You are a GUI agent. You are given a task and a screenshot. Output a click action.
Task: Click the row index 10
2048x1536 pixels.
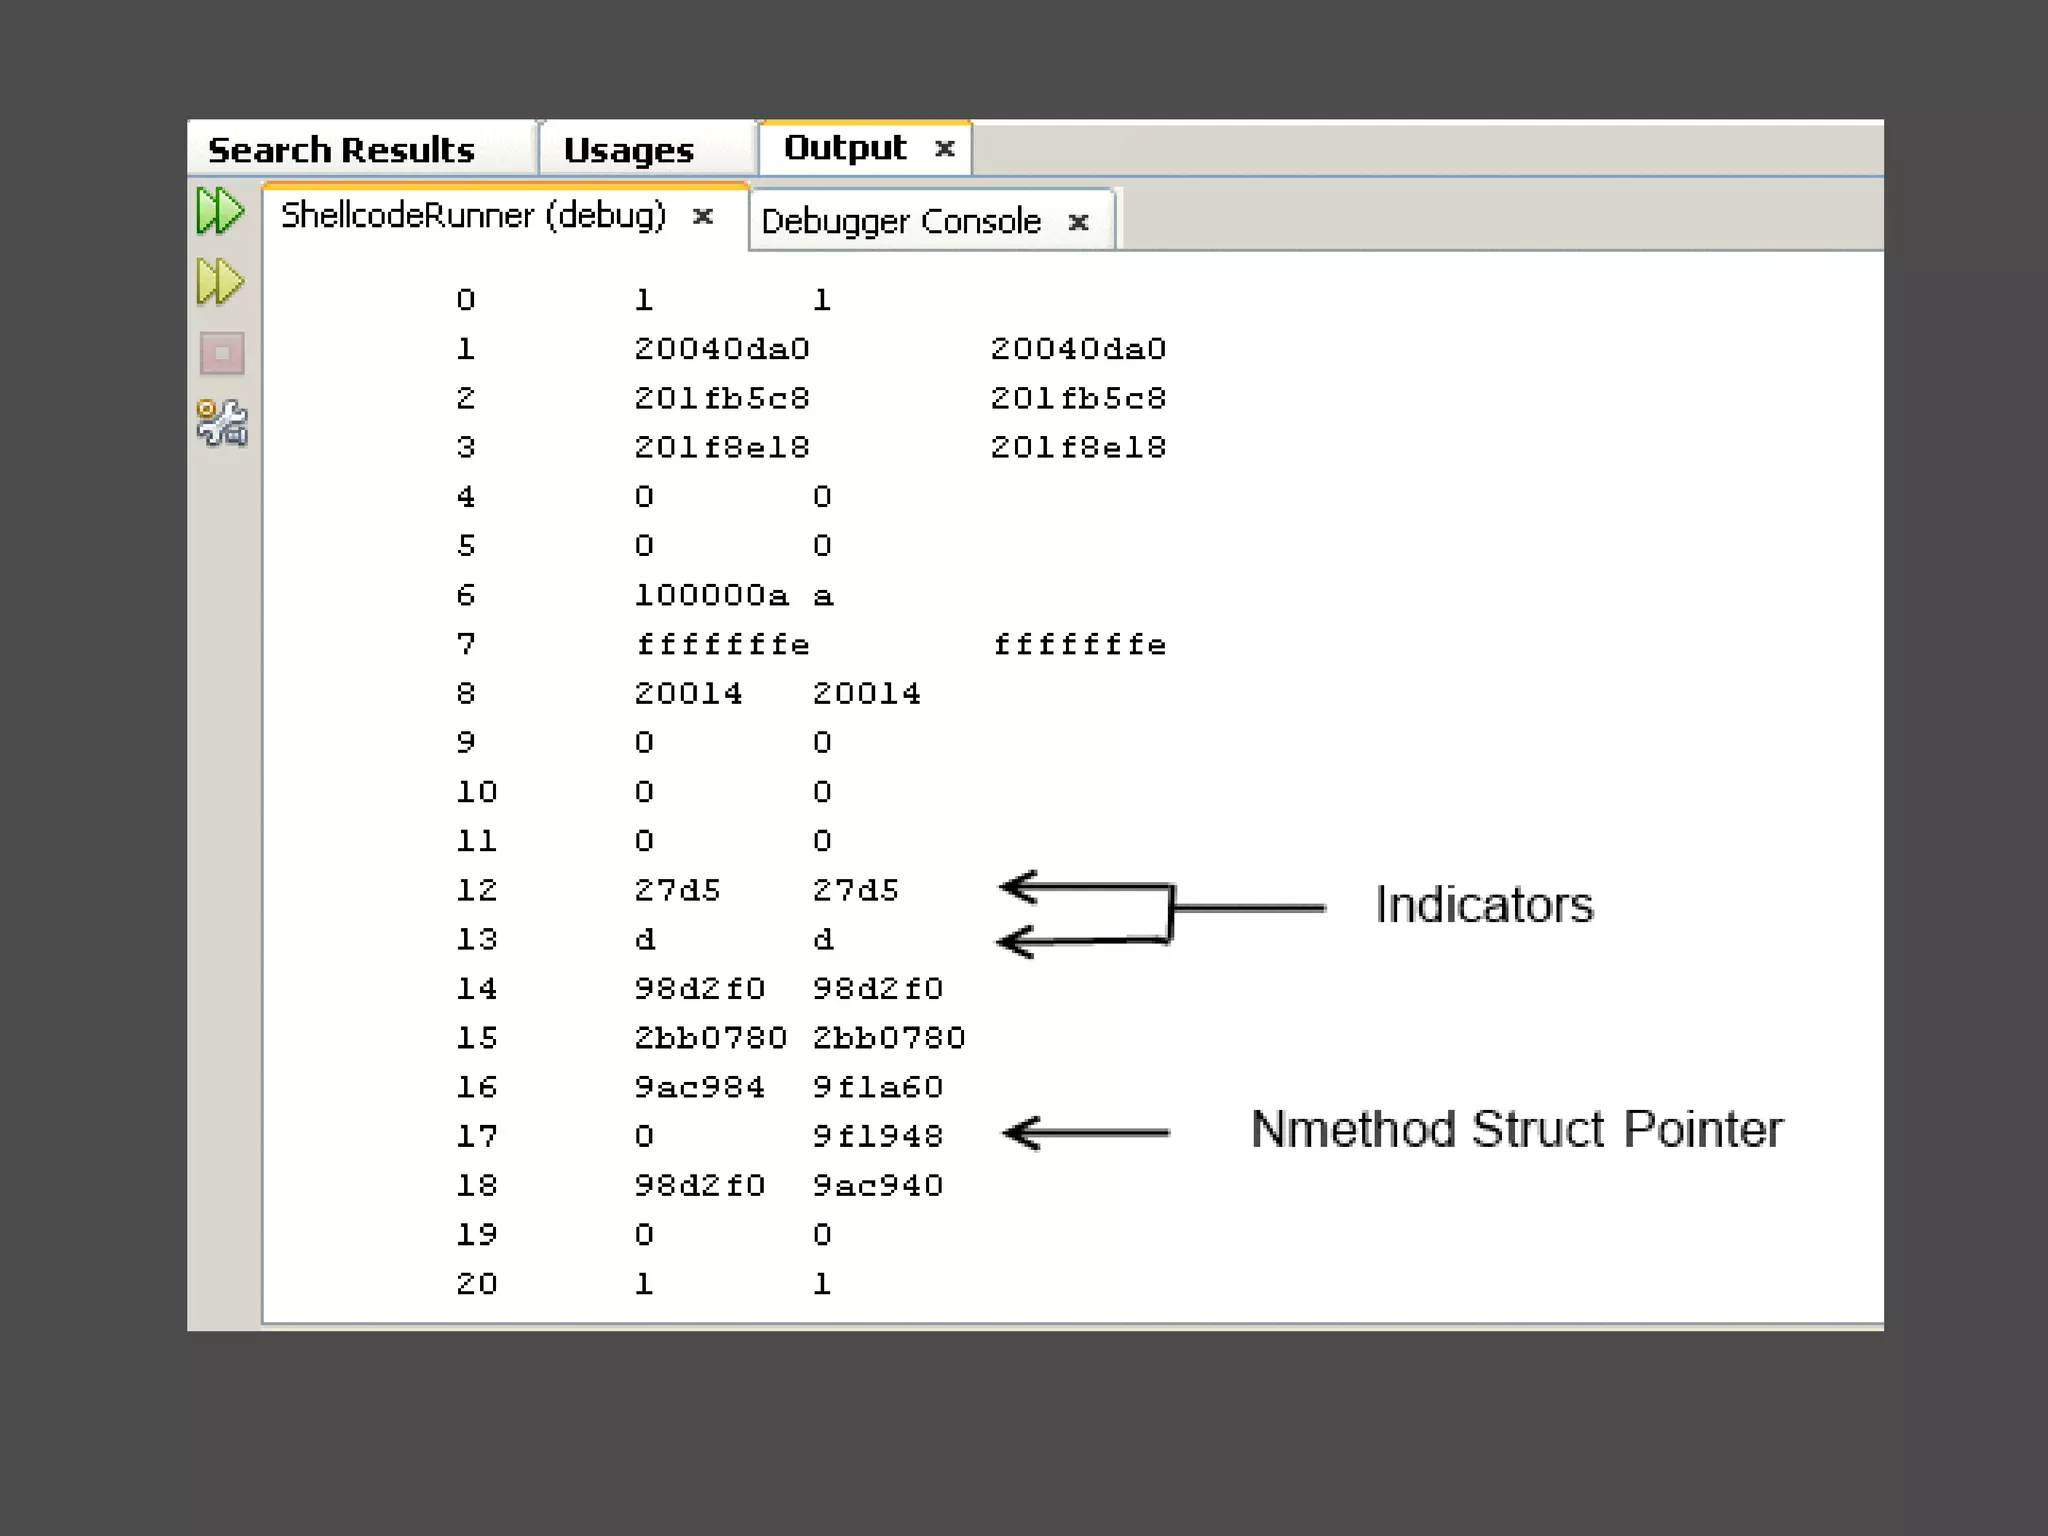click(476, 792)
